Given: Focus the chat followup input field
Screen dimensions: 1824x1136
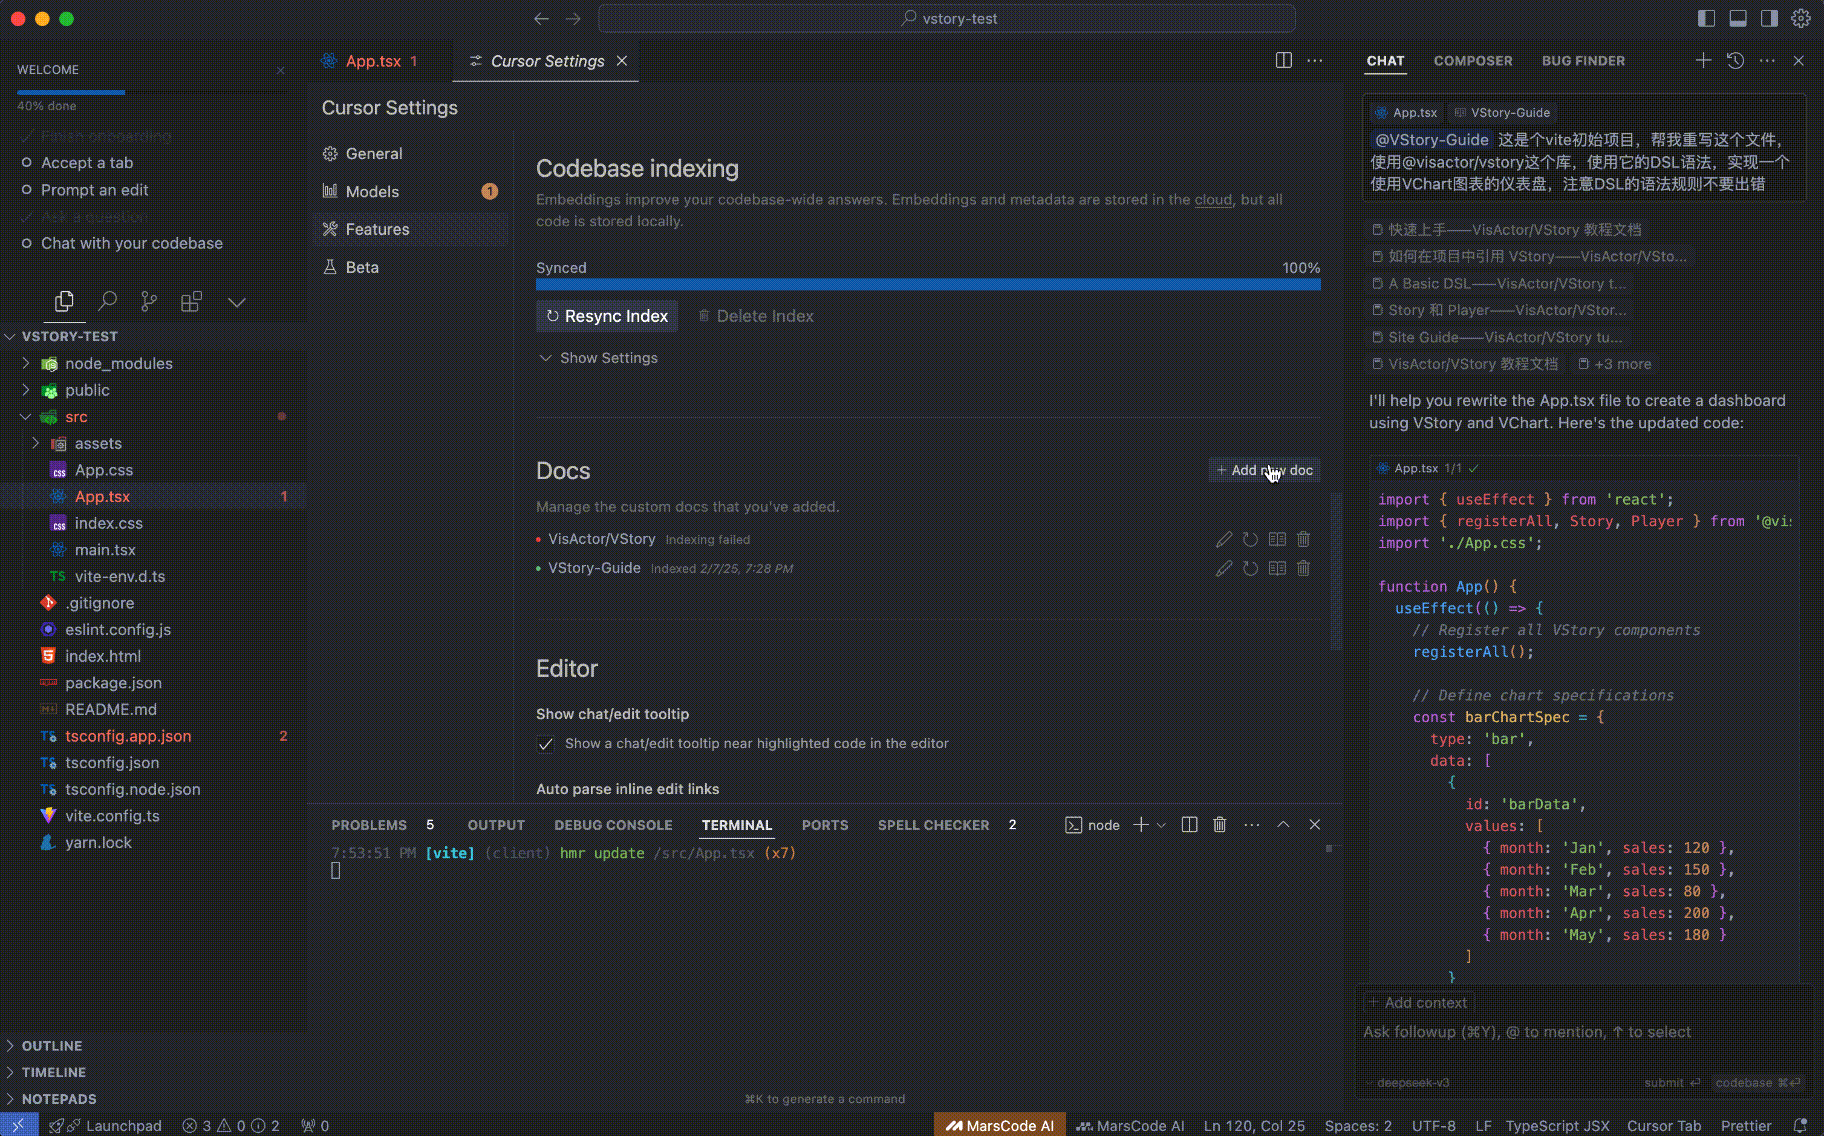Looking at the screenshot, I should tap(1586, 1032).
